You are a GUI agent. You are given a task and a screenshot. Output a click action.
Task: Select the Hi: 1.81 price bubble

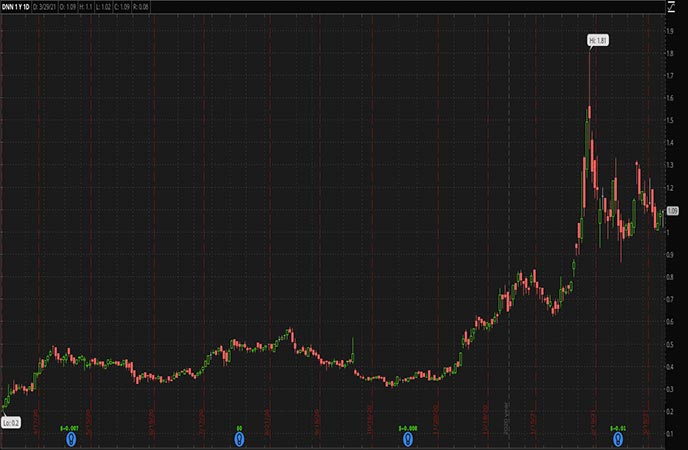[598, 41]
